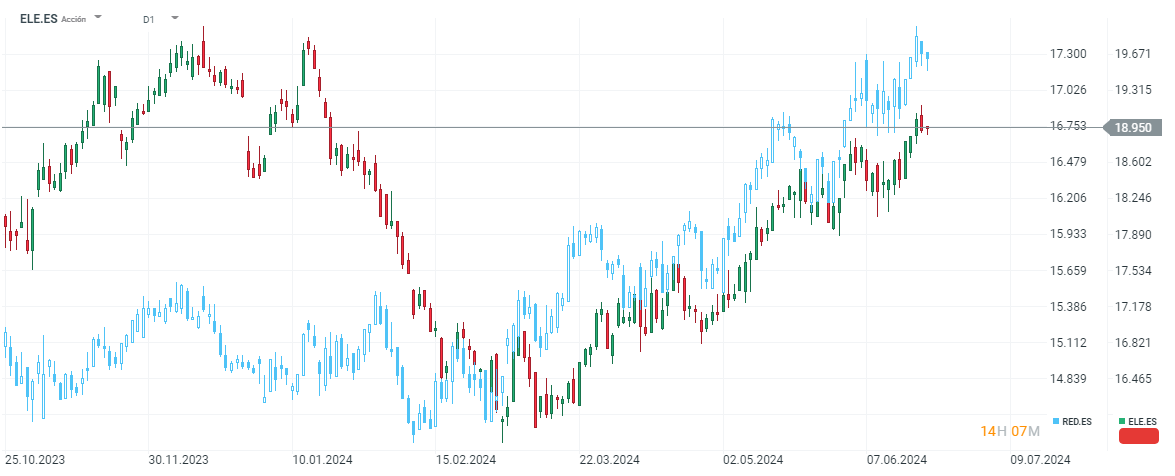
Task: Select the 25.10.2023 date axis label
Action: [x=34, y=459]
